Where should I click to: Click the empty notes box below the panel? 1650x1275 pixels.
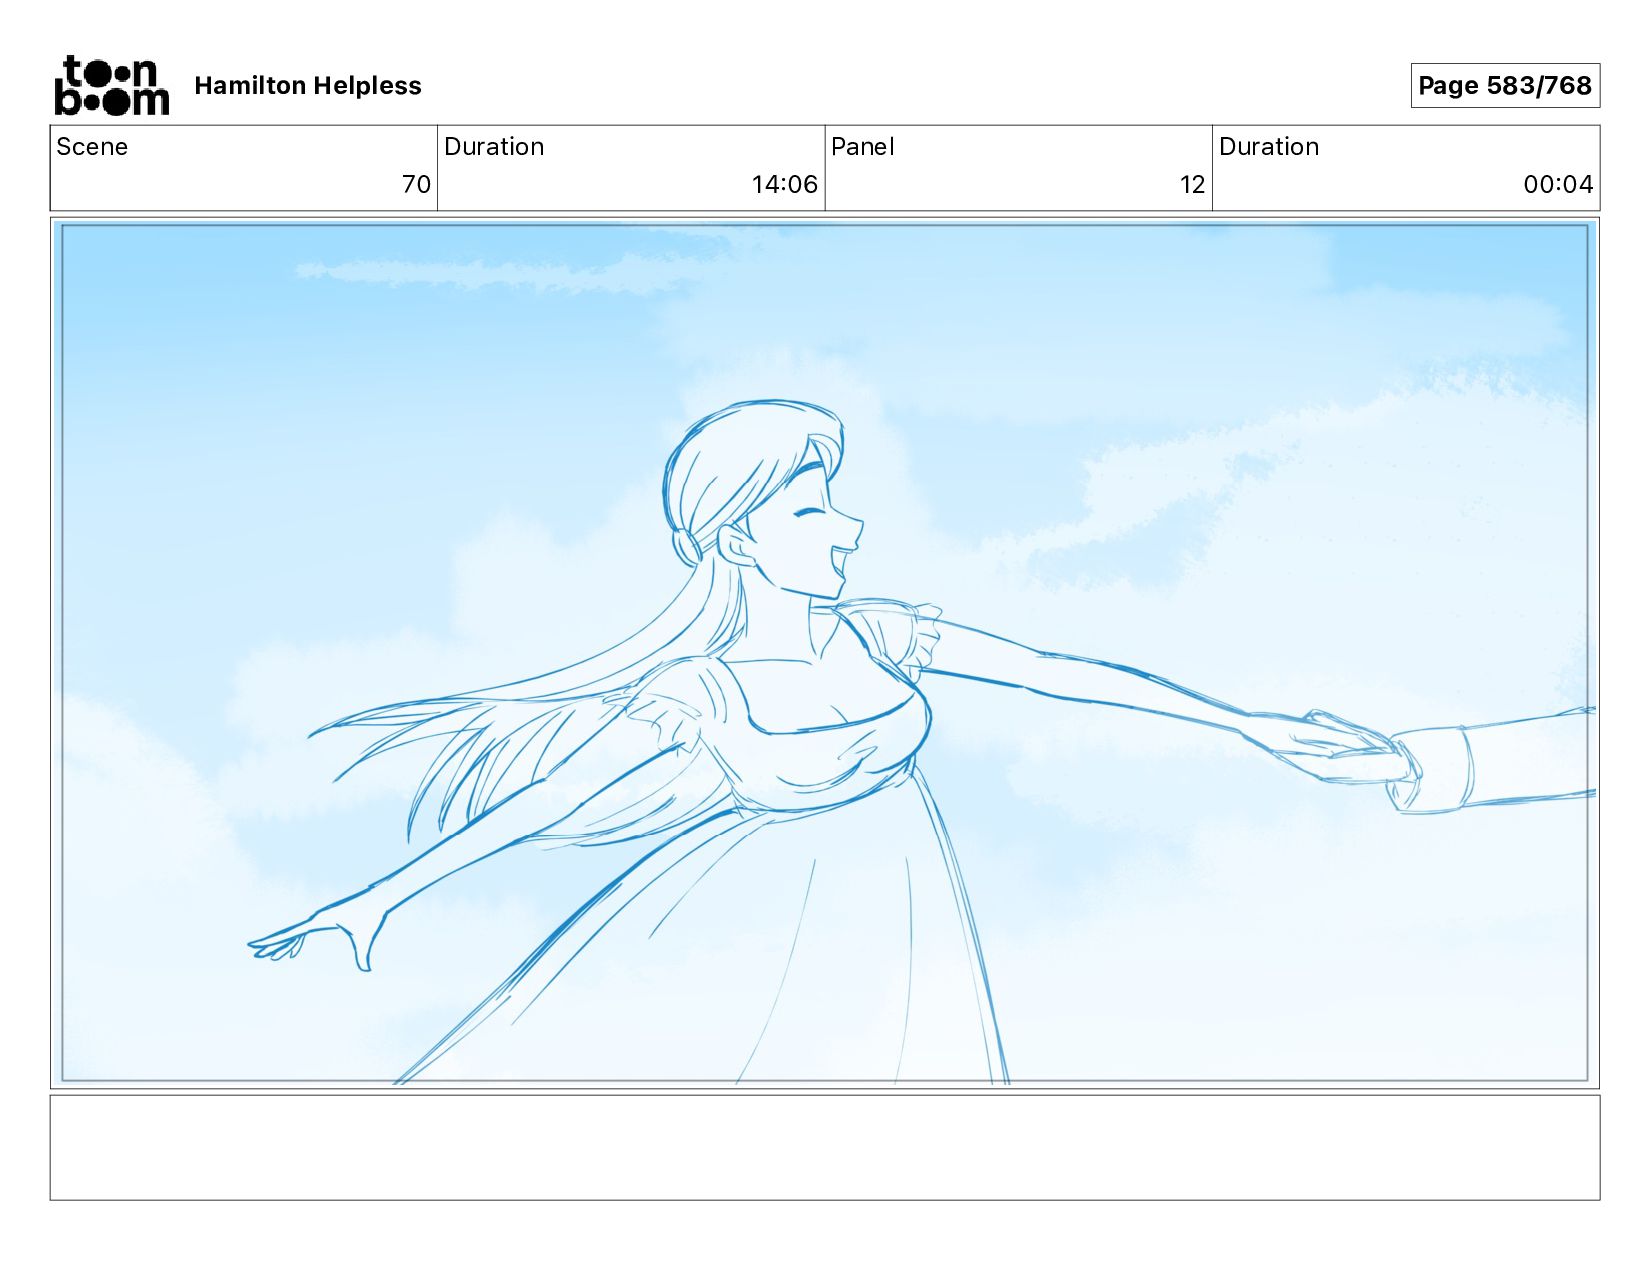(x=825, y=1148)
